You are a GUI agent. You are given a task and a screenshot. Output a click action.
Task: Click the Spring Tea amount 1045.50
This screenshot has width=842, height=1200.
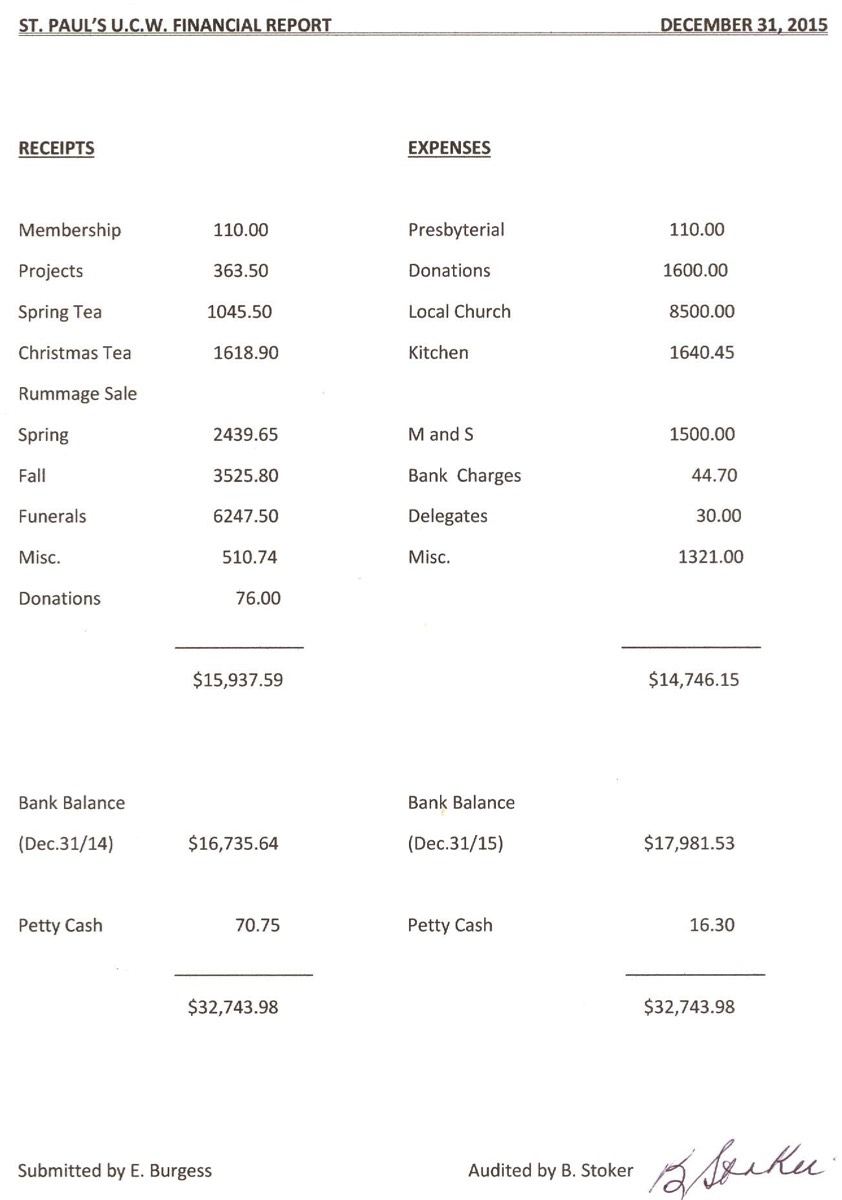coord(239,312)
